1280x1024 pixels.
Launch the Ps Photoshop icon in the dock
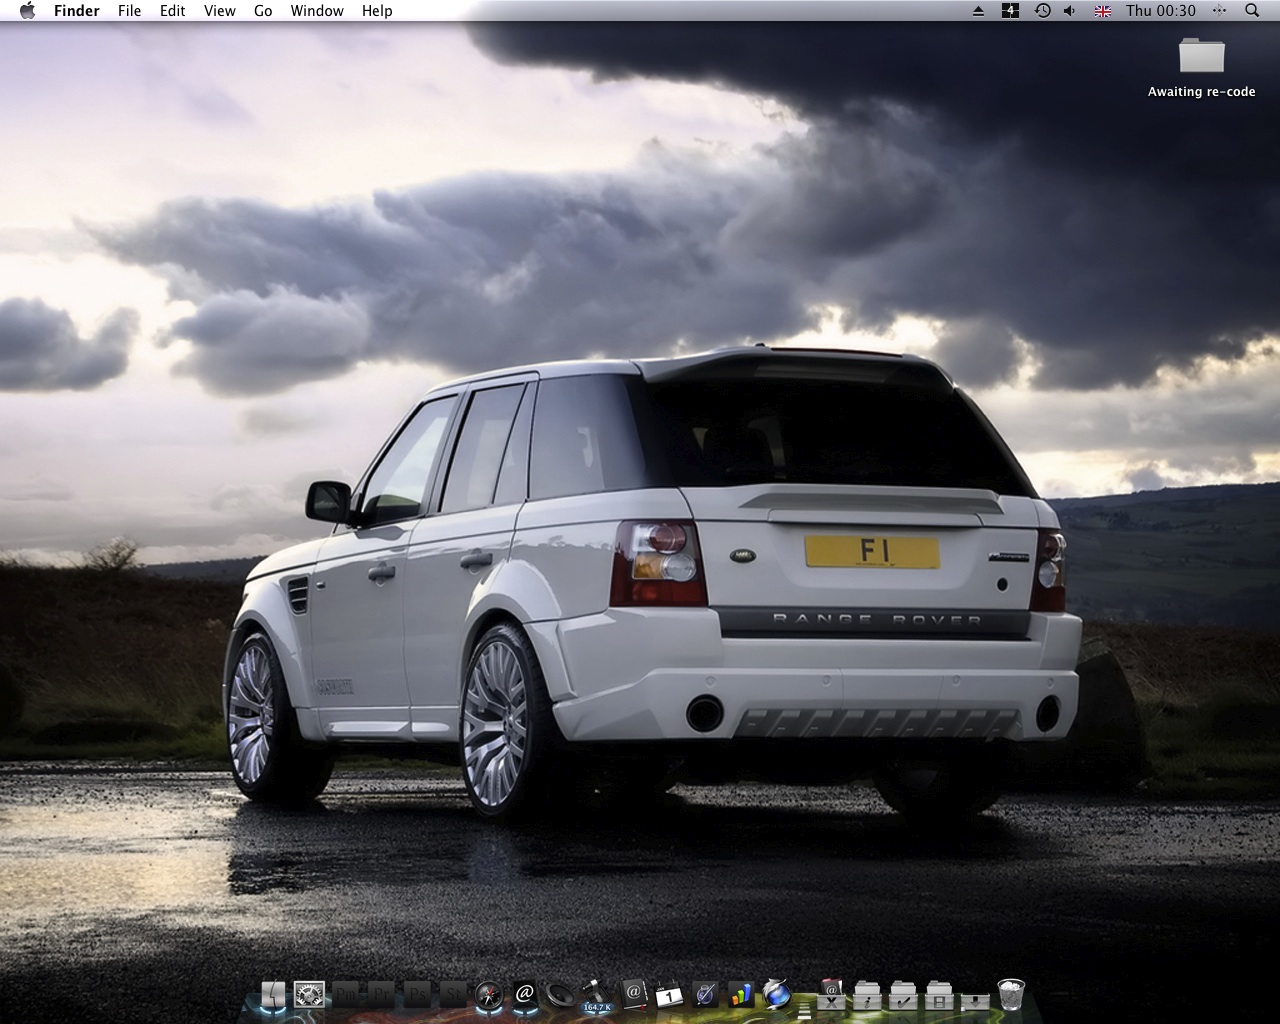[x=417, y=995]
